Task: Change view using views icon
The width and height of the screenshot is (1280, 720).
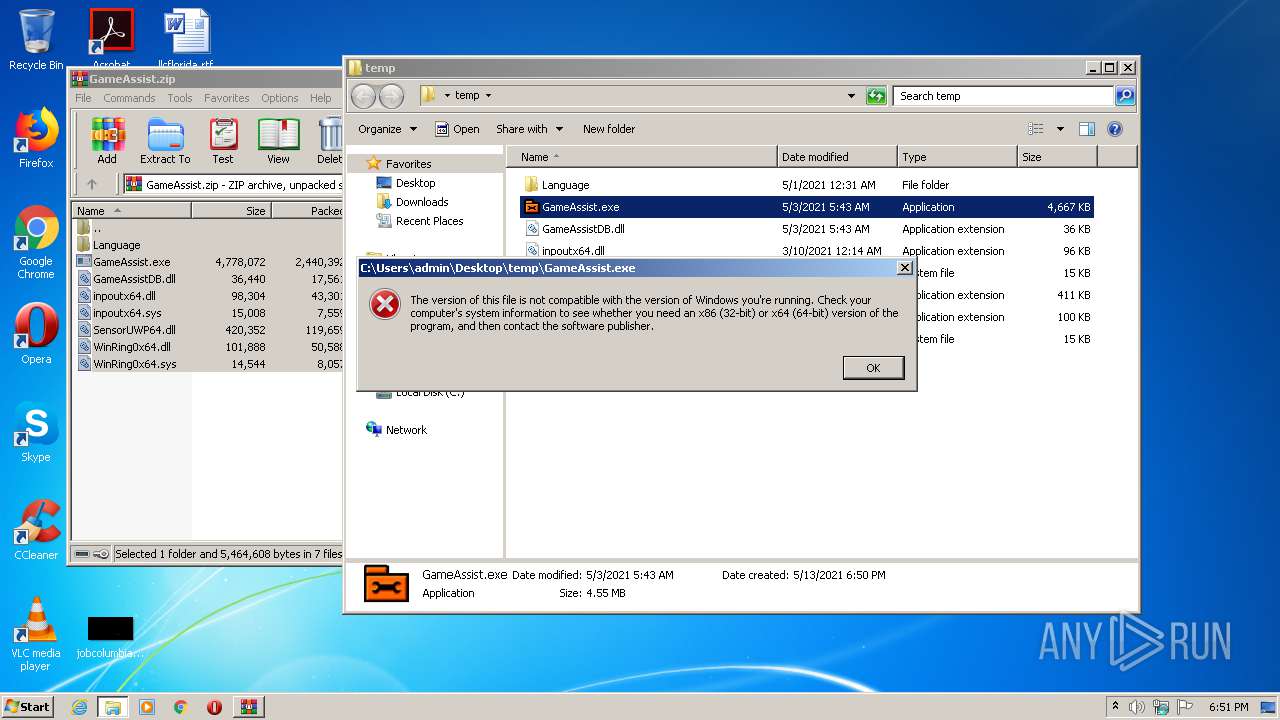Action: click(1035, 129)
